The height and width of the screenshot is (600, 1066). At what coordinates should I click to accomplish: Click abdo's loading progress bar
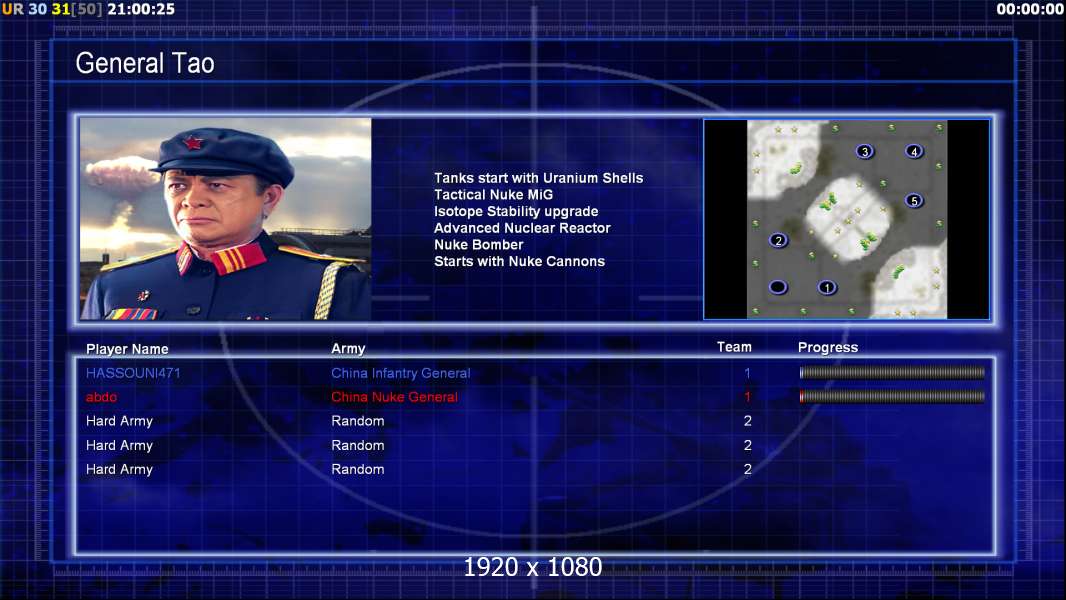(892, 396)
